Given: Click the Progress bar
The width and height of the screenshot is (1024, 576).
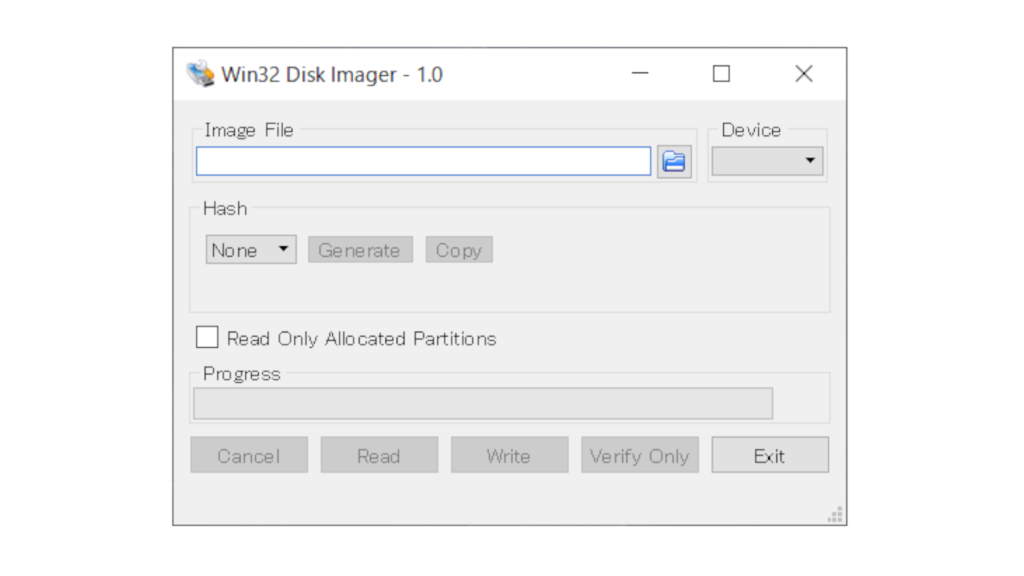Looking at the screenshot, I should [483, 402].
